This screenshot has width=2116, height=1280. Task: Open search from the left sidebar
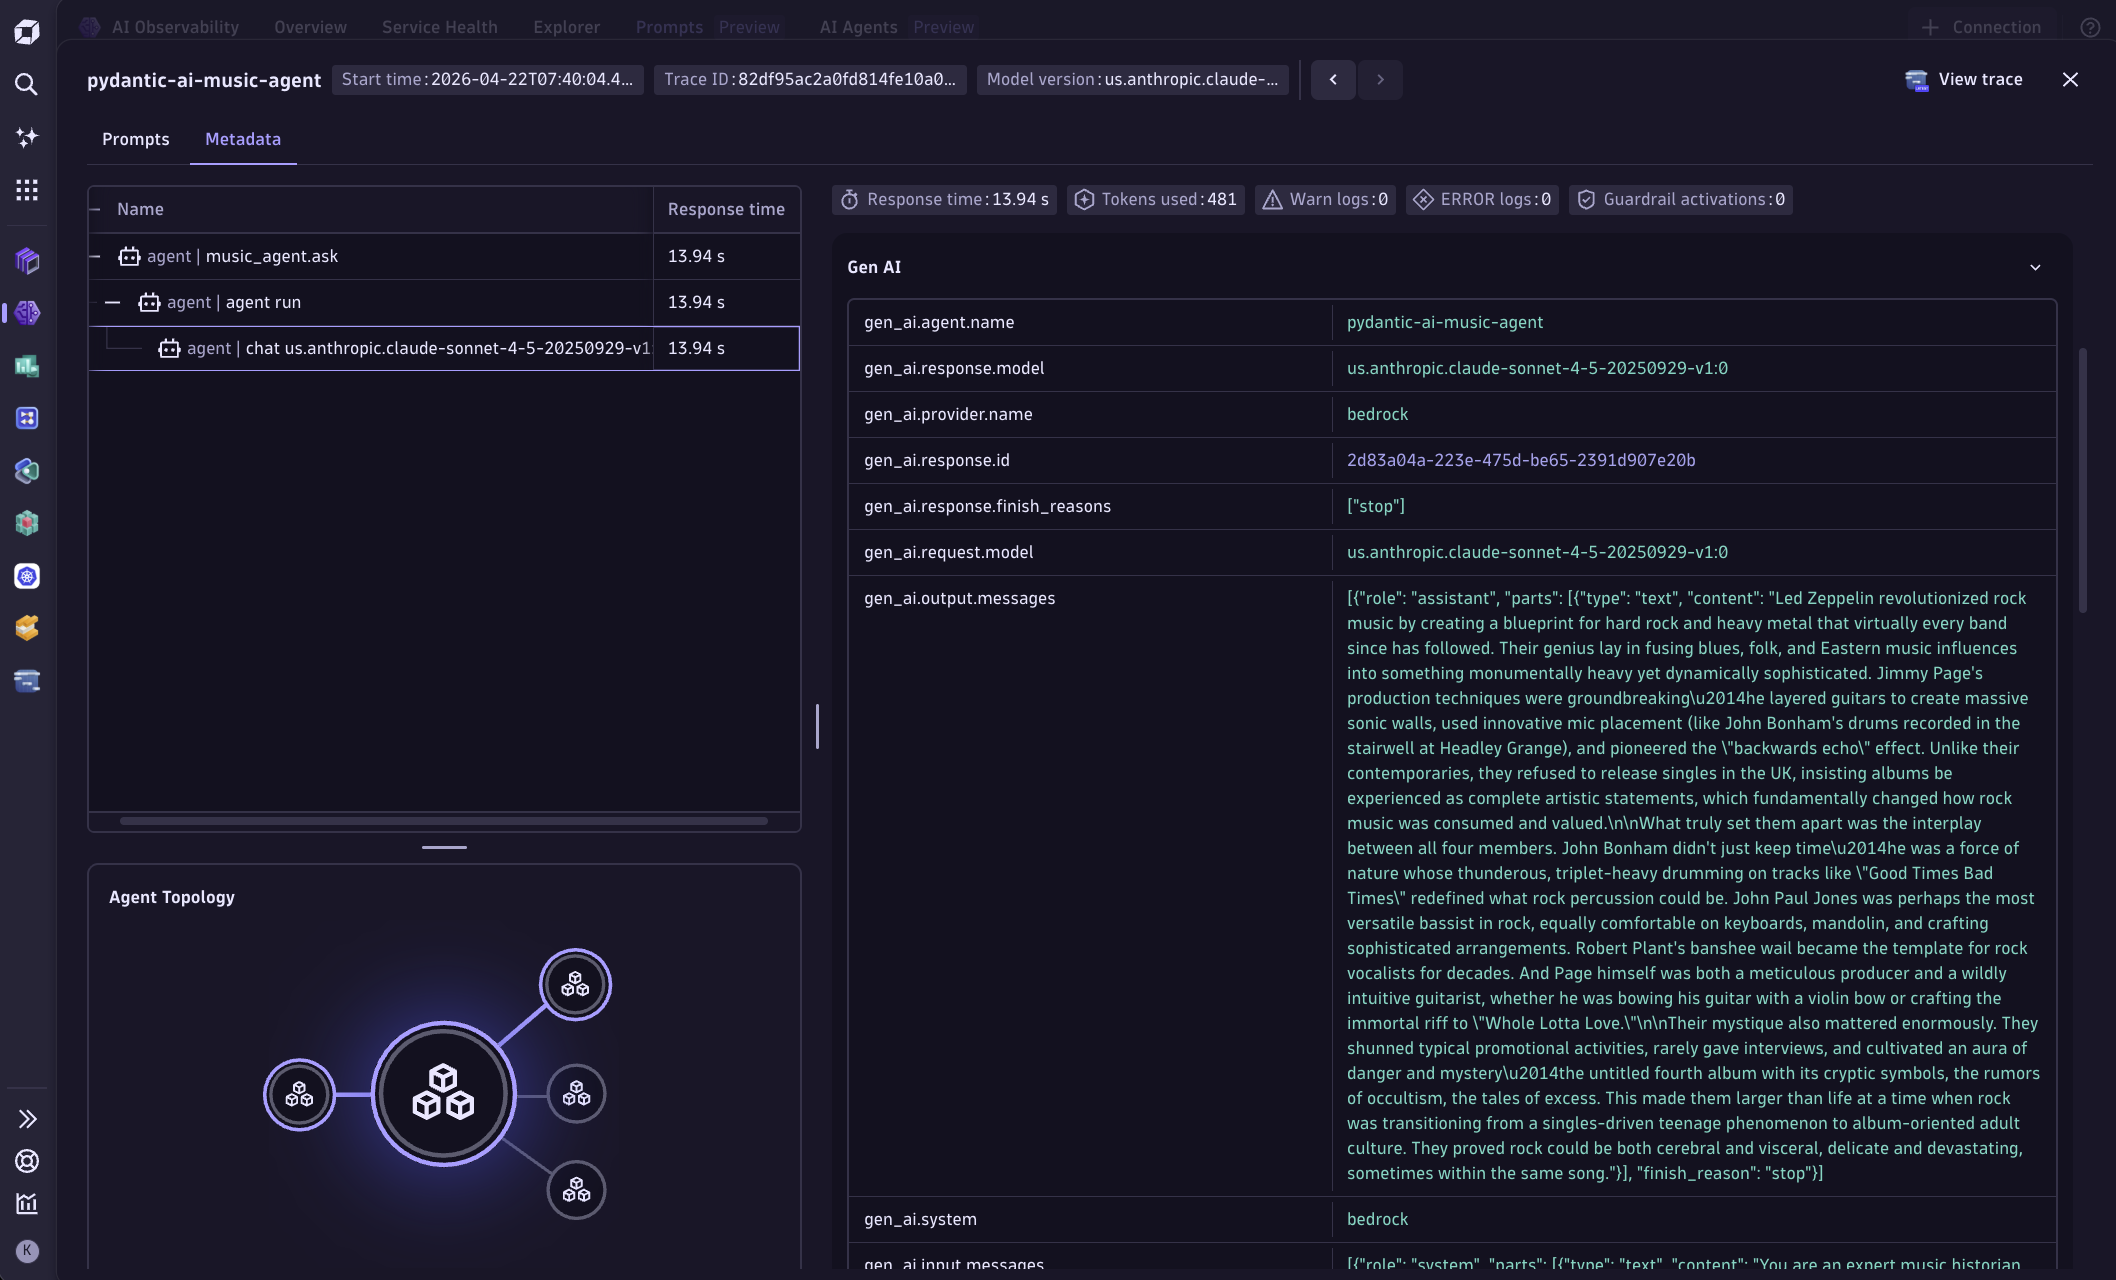tap(27, 85)
